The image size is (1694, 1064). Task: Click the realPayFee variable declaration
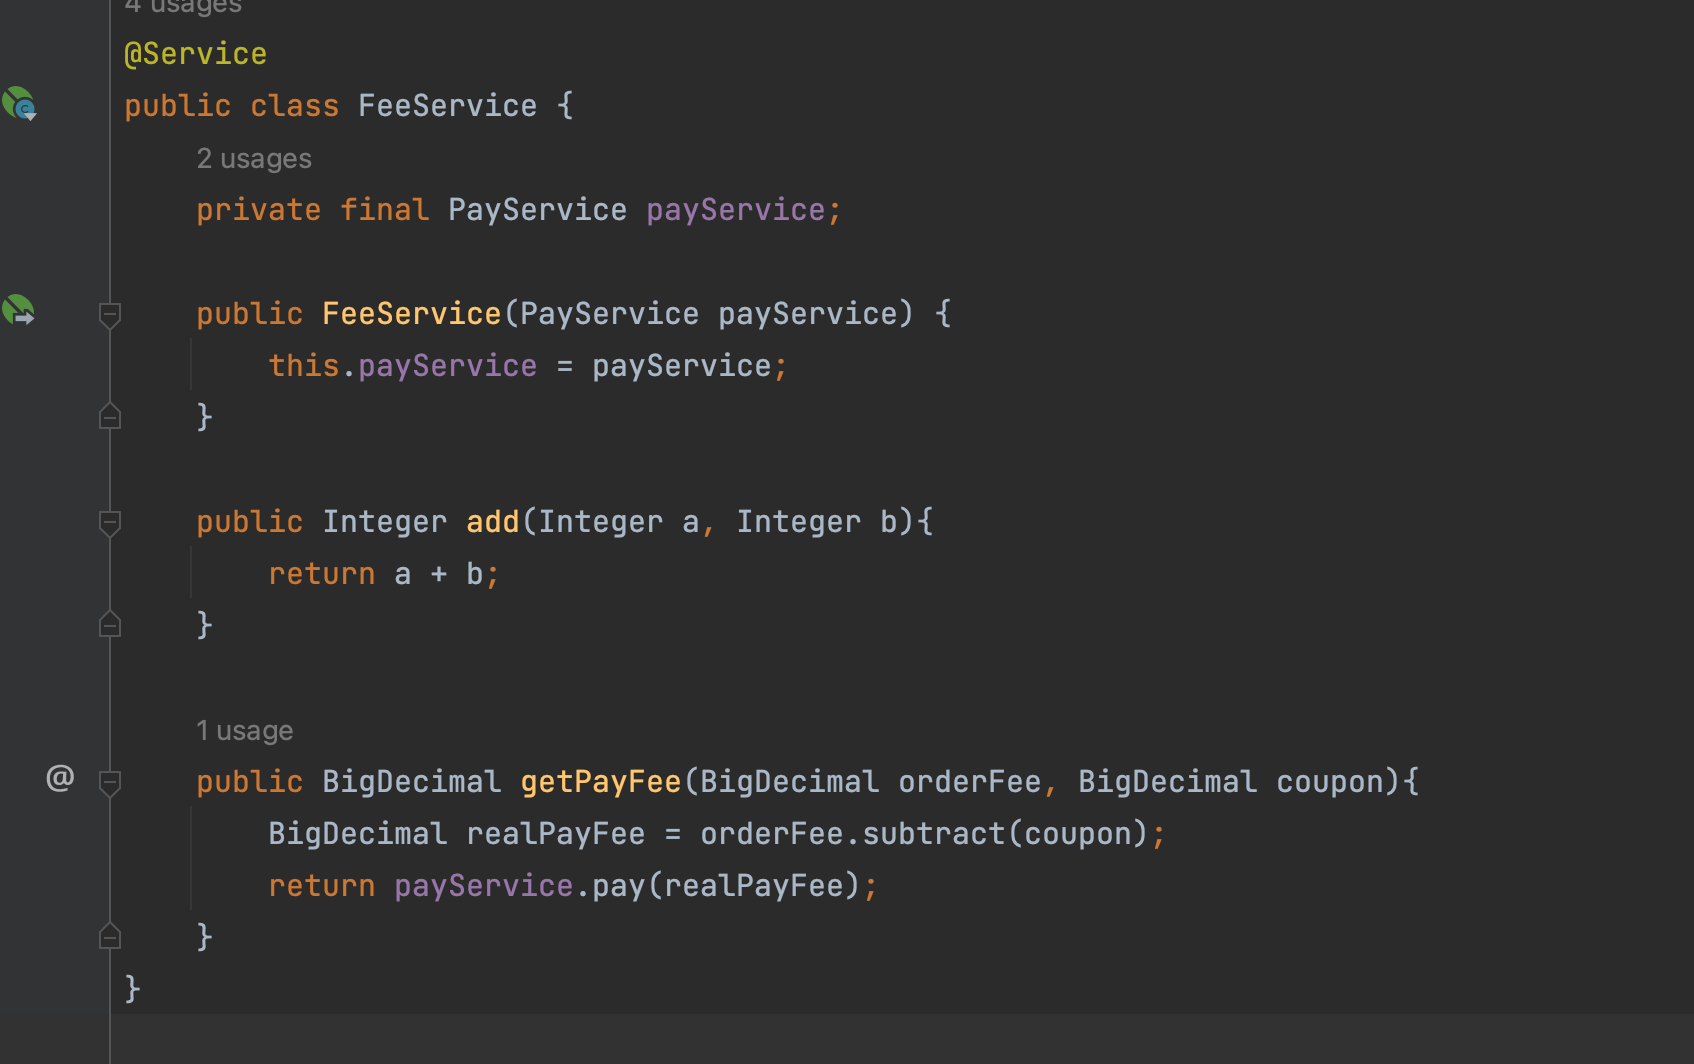point(555,834)
